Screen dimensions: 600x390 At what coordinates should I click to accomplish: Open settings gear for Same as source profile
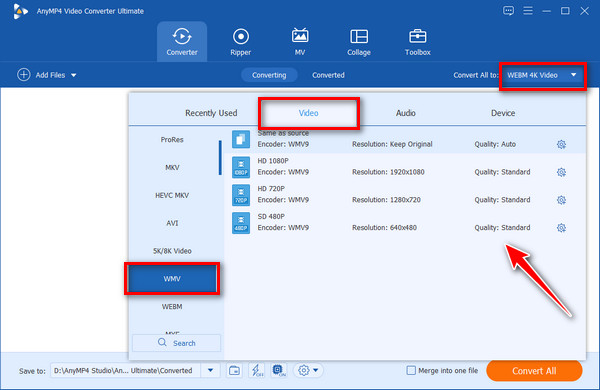(561, 144)
